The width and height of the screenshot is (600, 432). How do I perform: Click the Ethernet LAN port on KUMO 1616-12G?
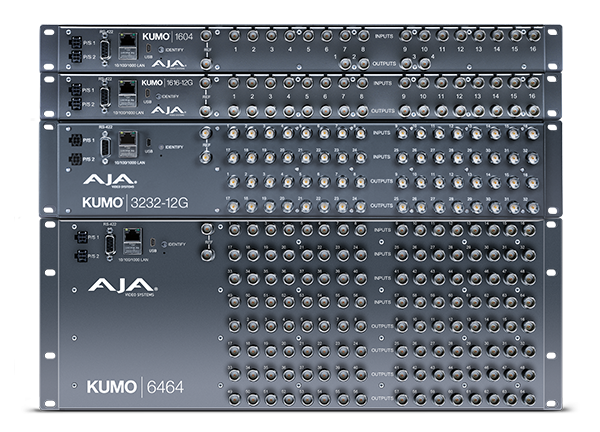point(127,93)
